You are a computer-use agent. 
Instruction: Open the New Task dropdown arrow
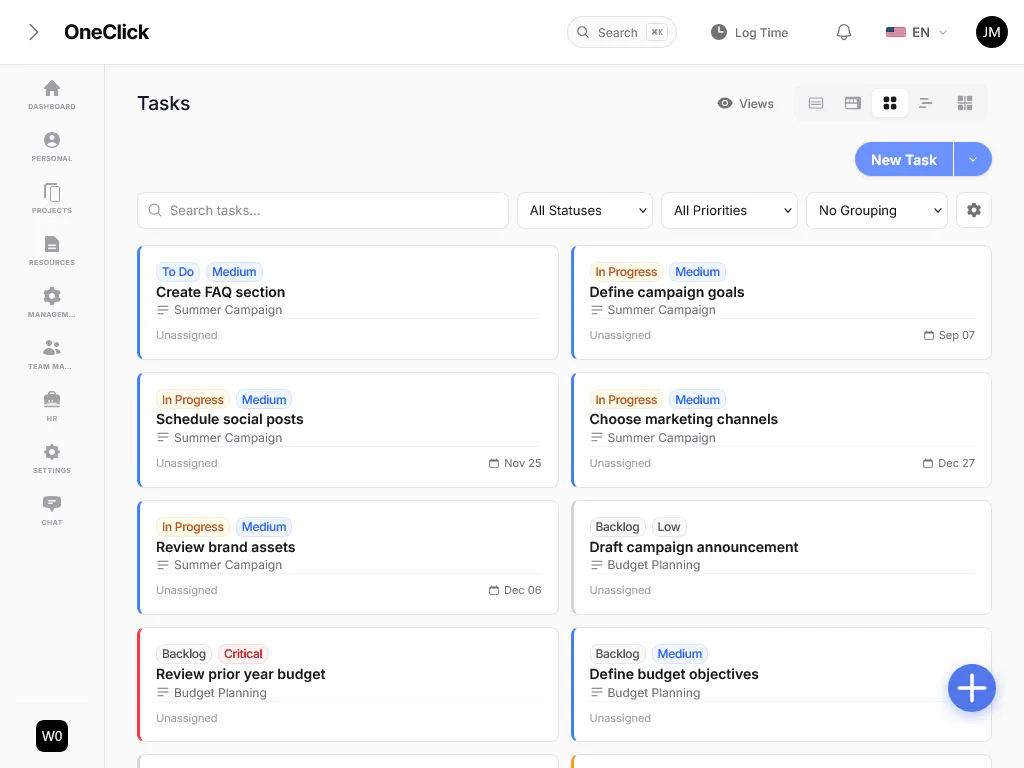pyautogui.click(x=972, y=159)
